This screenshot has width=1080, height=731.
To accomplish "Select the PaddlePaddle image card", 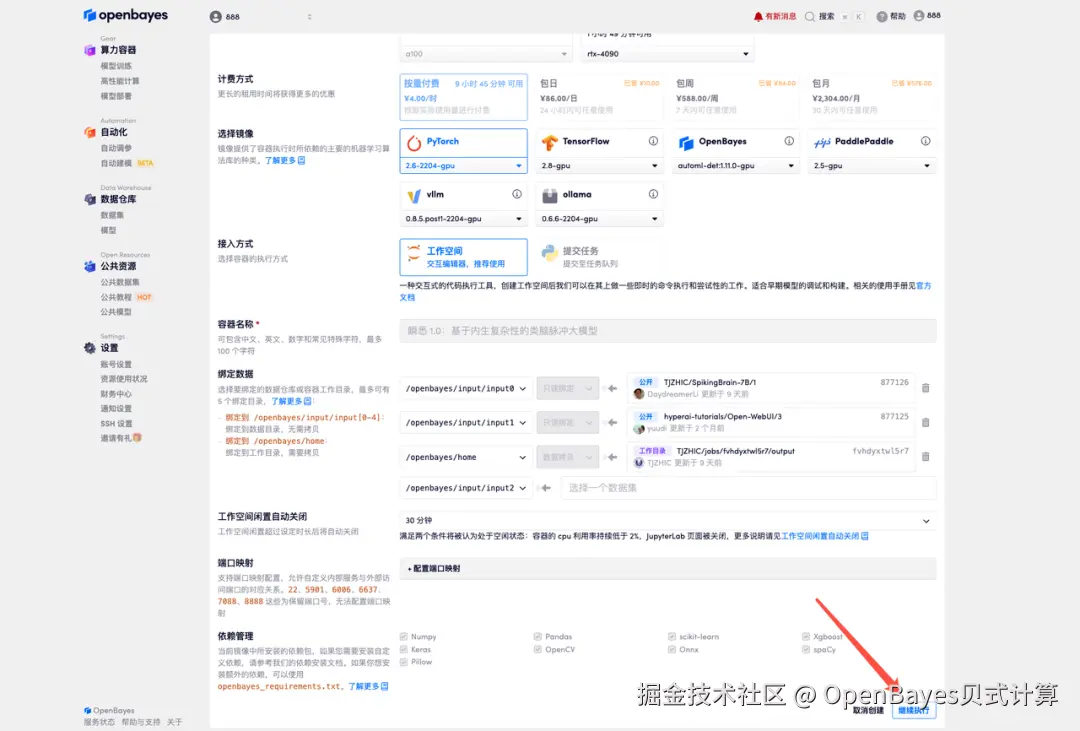I will [872, 142].
